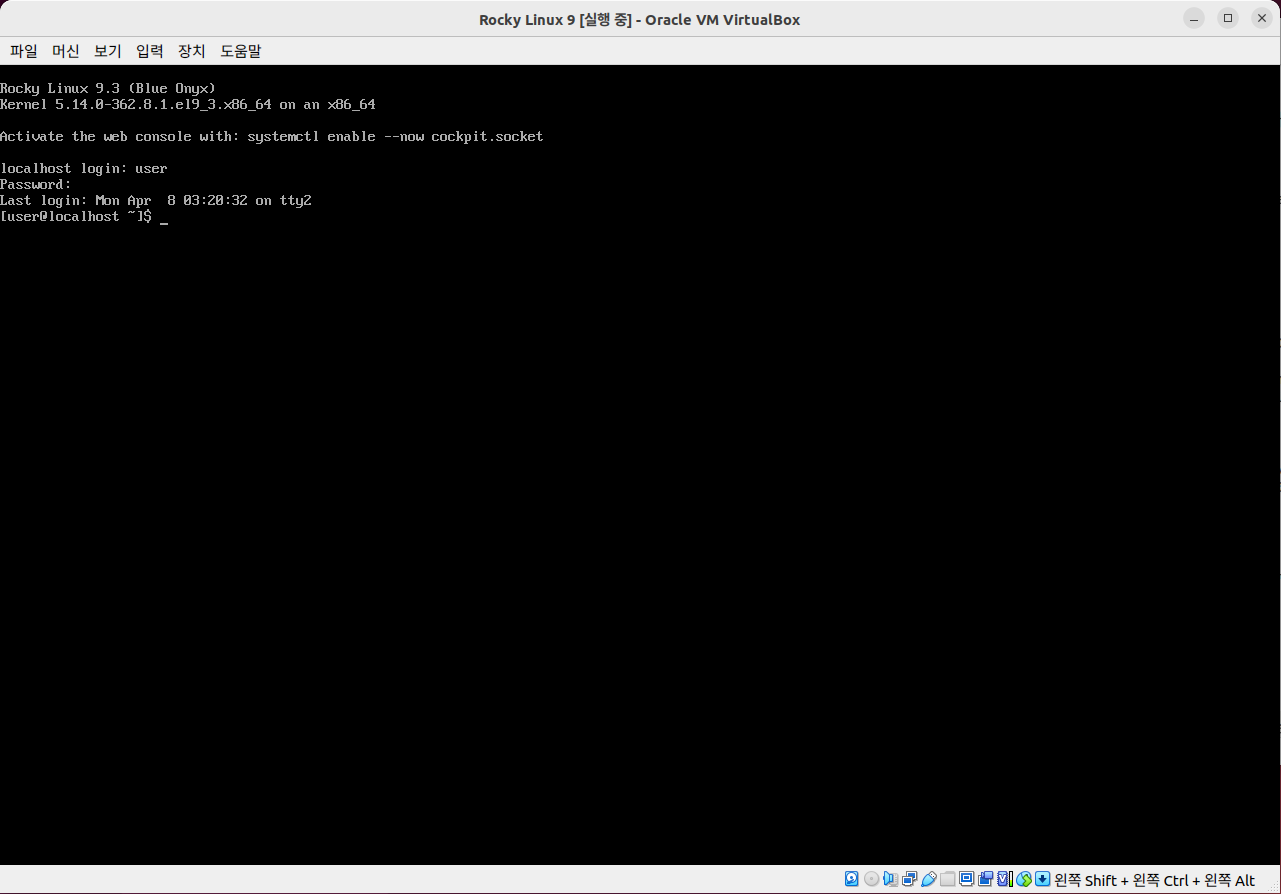Click the window title 'Rocky Linux 9 [실행 중]'
Screen dimensions: 1281x894
click(555, 20)
